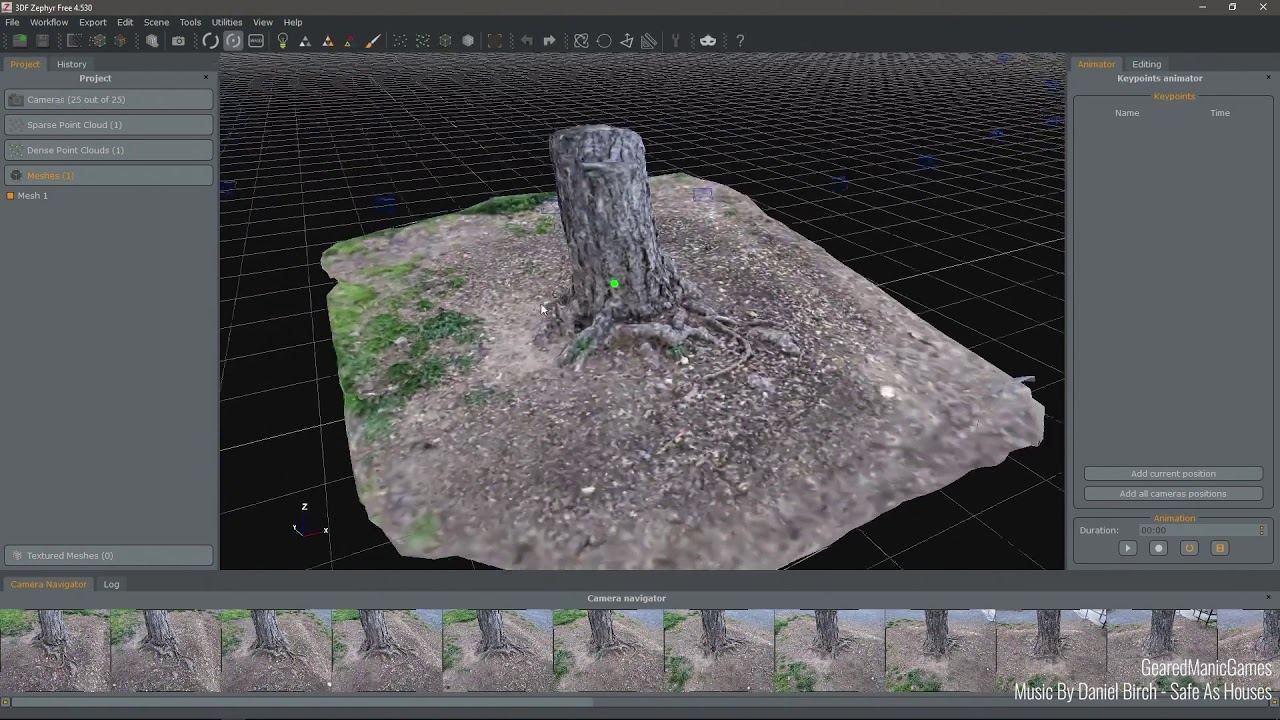Click the open project folder icon
The height and width of the screenshot is (720, 1280).
pos(19,41)
